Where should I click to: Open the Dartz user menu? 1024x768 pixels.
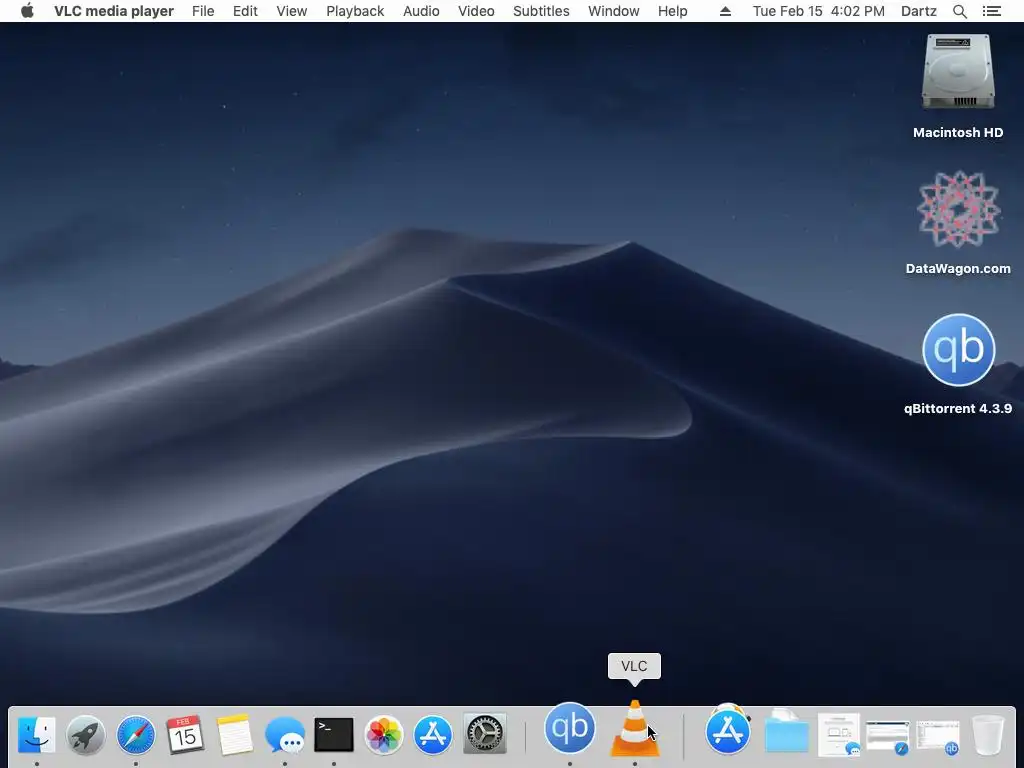[x=918, y=11]
